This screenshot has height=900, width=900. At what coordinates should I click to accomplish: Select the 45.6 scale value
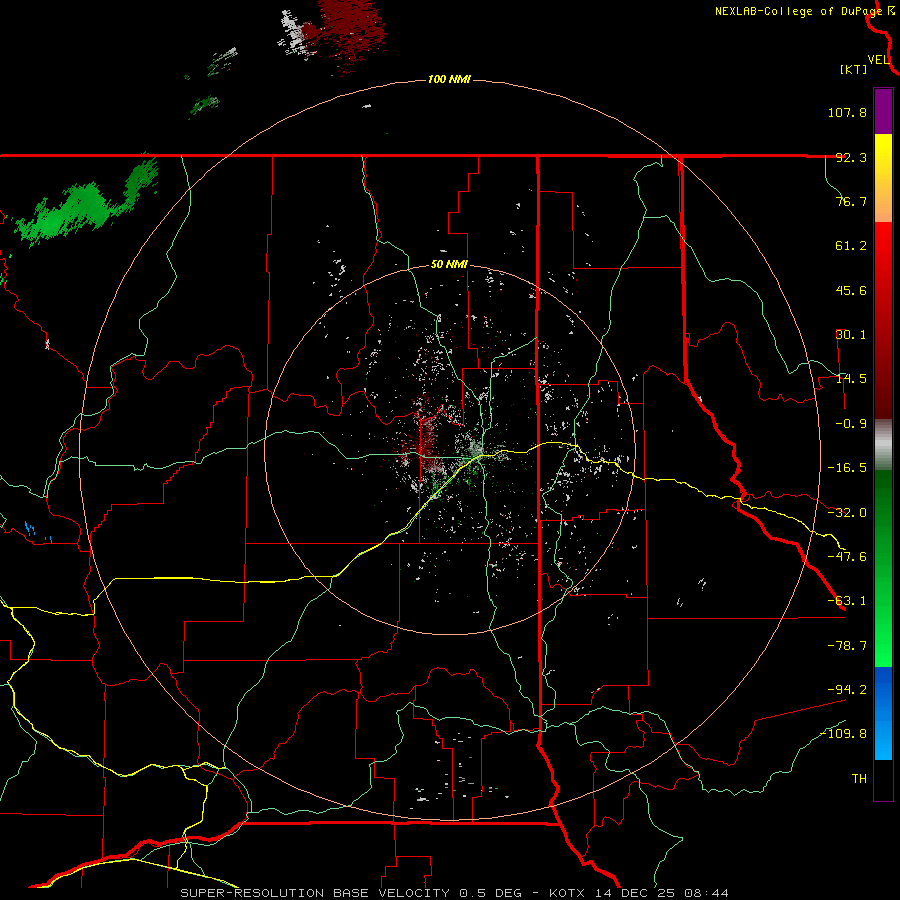[x=851, y=290]
